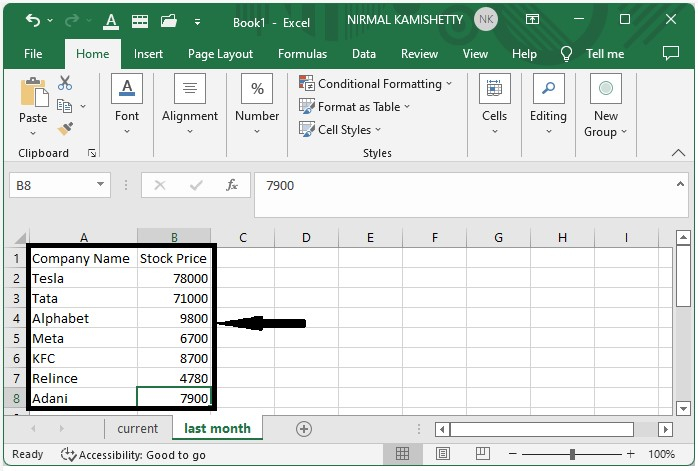Add a new sheet with plus icon
Screen dimensions: 698x471
304,428
